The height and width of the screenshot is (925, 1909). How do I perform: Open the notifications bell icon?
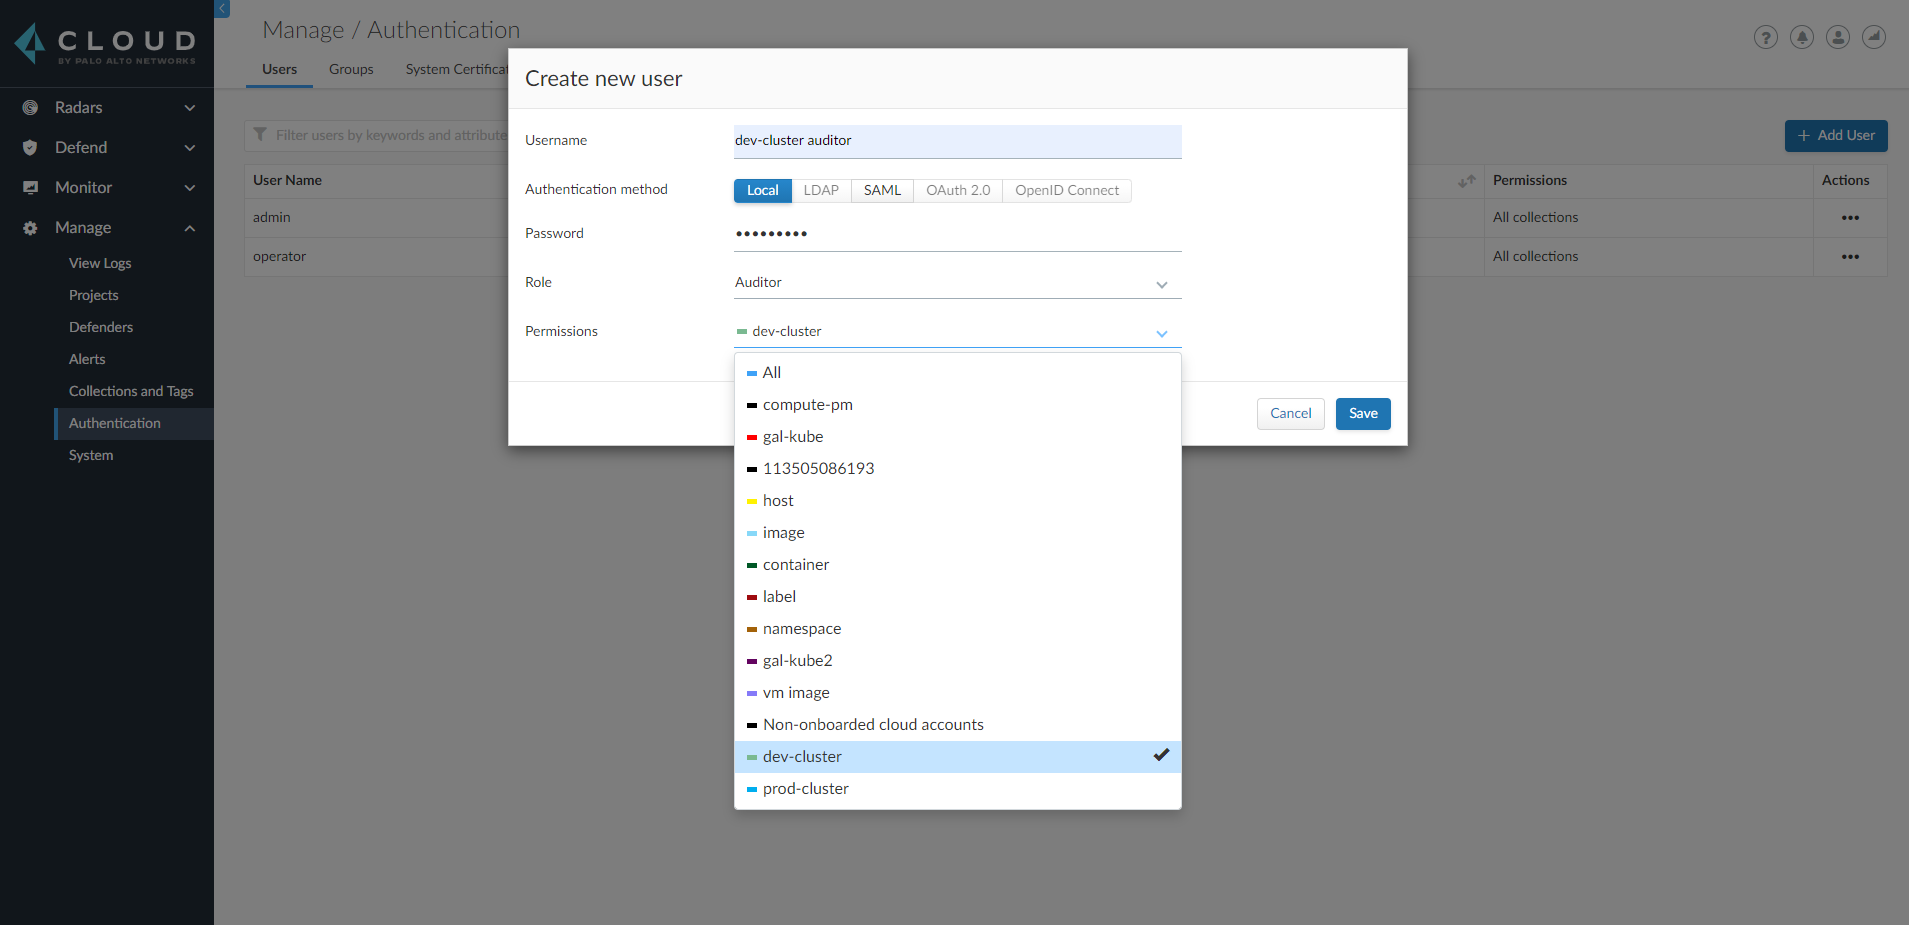[1802, 38]
